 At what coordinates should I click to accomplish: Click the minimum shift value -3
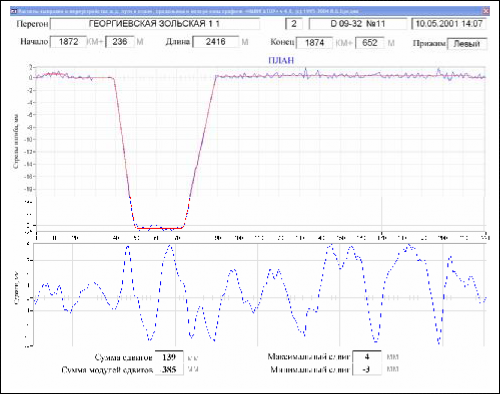(367, 369)
